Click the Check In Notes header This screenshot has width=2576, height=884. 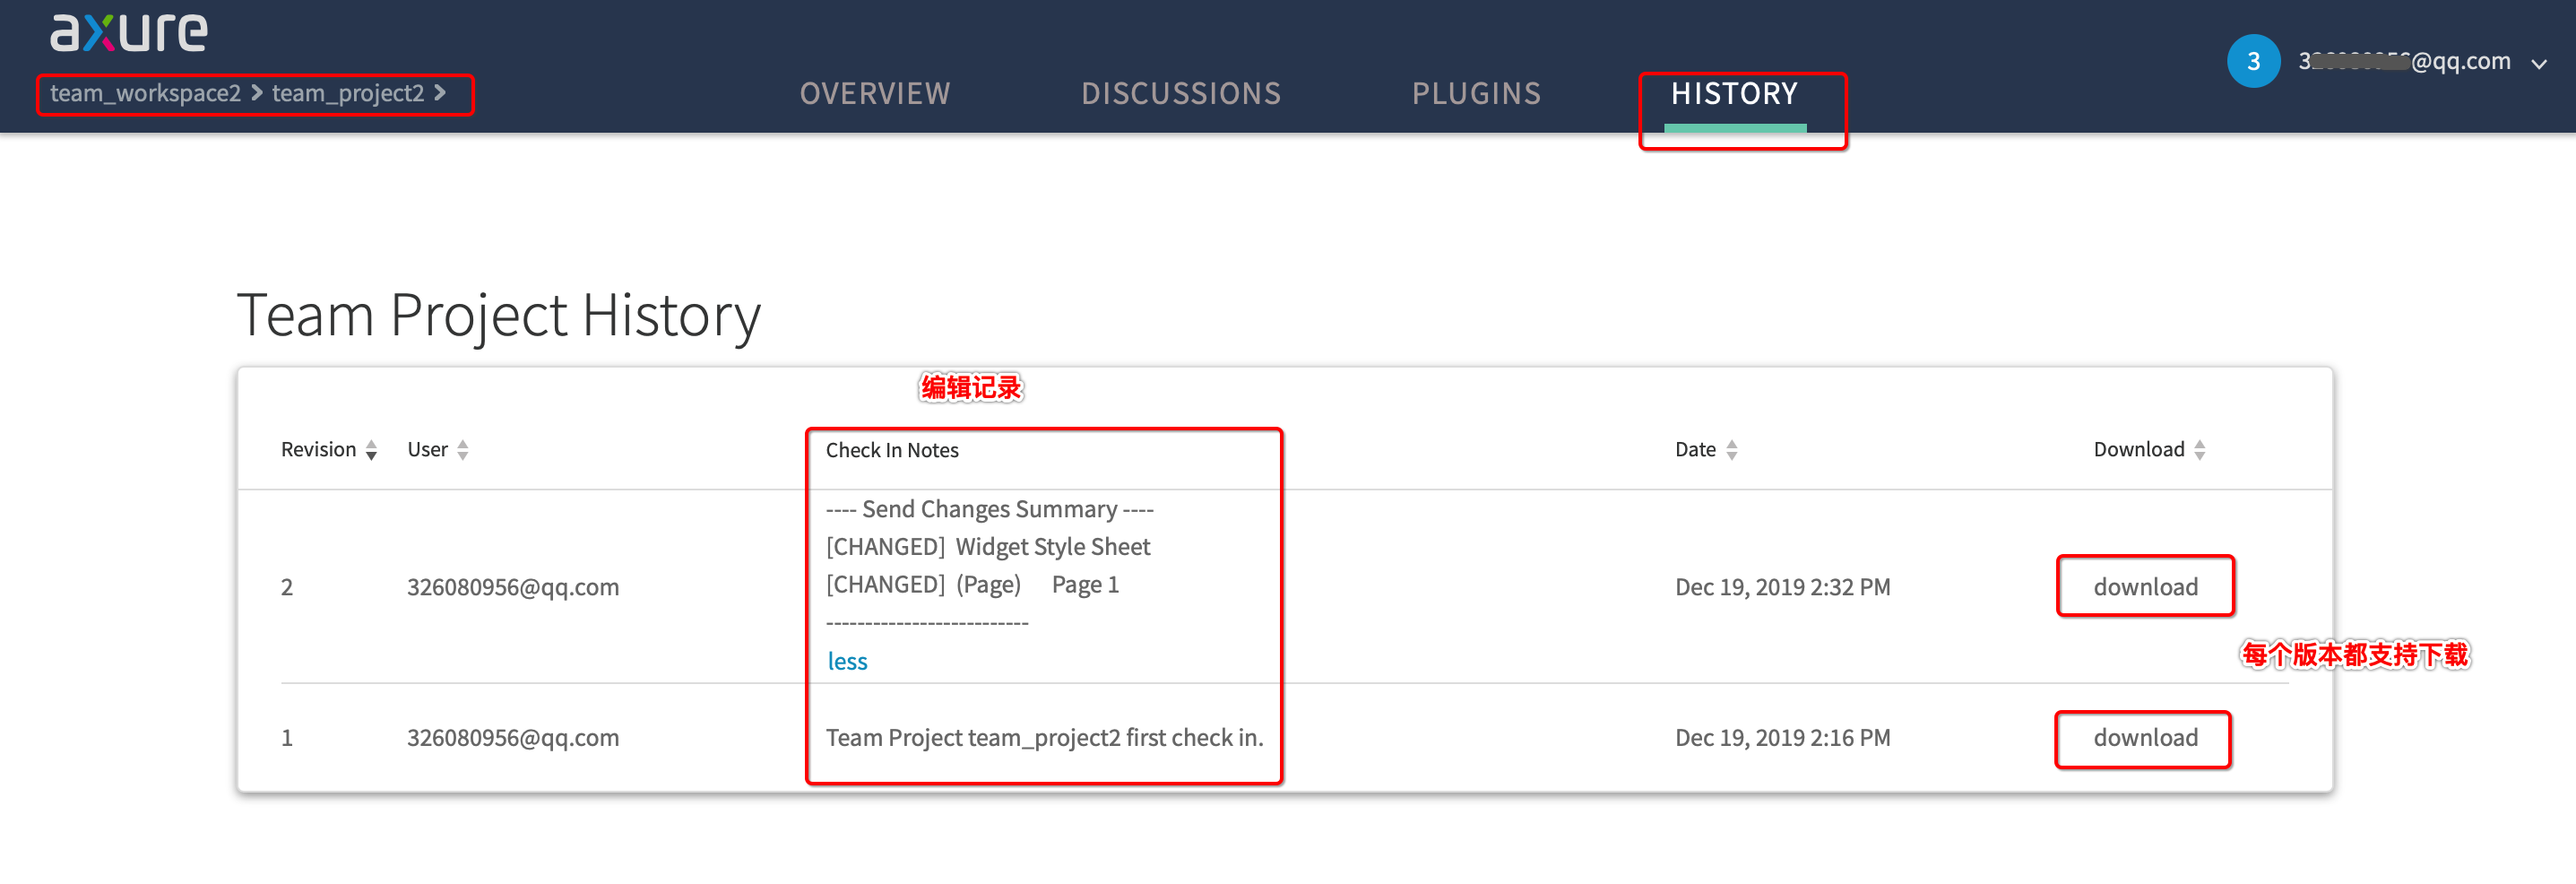pyautogui.click(x=892, y=450)
